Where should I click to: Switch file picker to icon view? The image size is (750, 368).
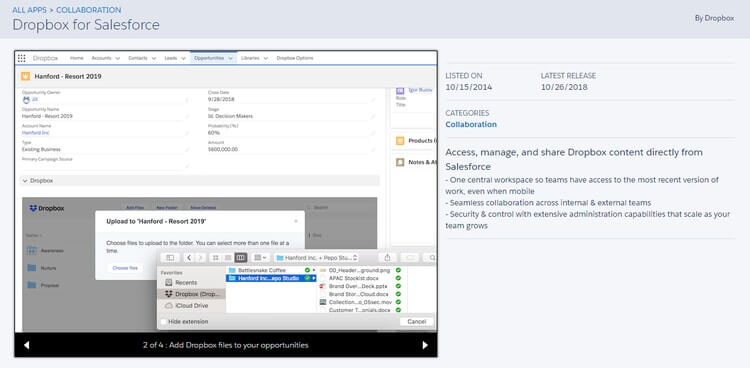tap(216, 258)
